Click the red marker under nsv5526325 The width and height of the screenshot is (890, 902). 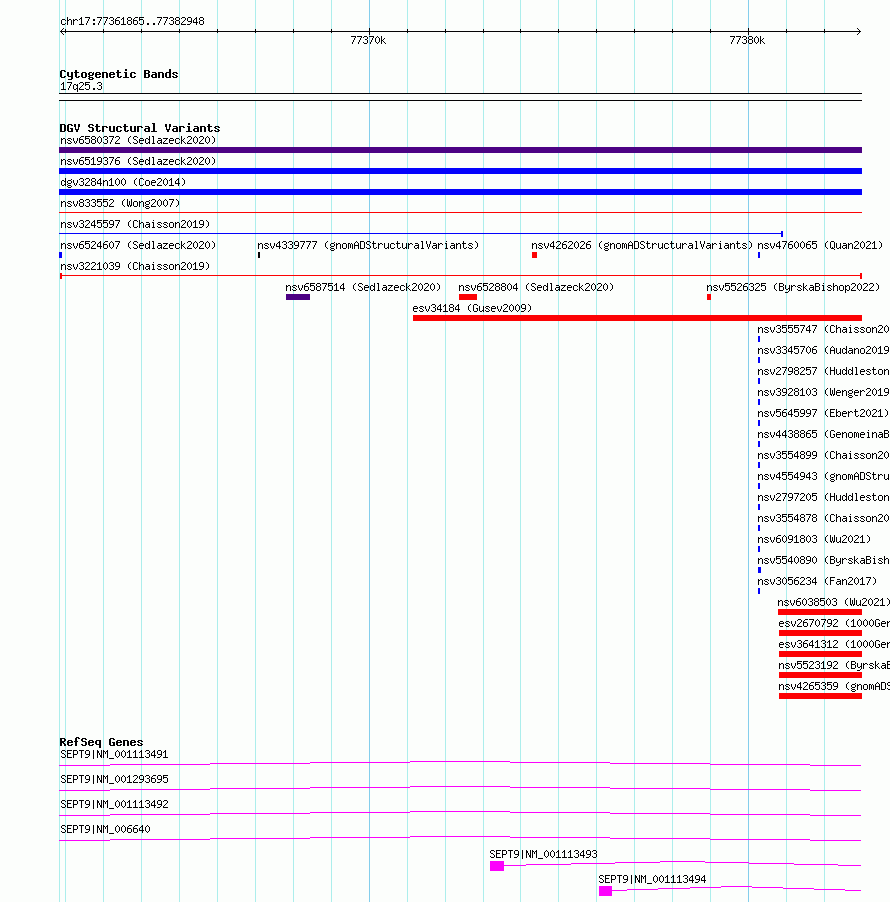(x=709, y=297)
